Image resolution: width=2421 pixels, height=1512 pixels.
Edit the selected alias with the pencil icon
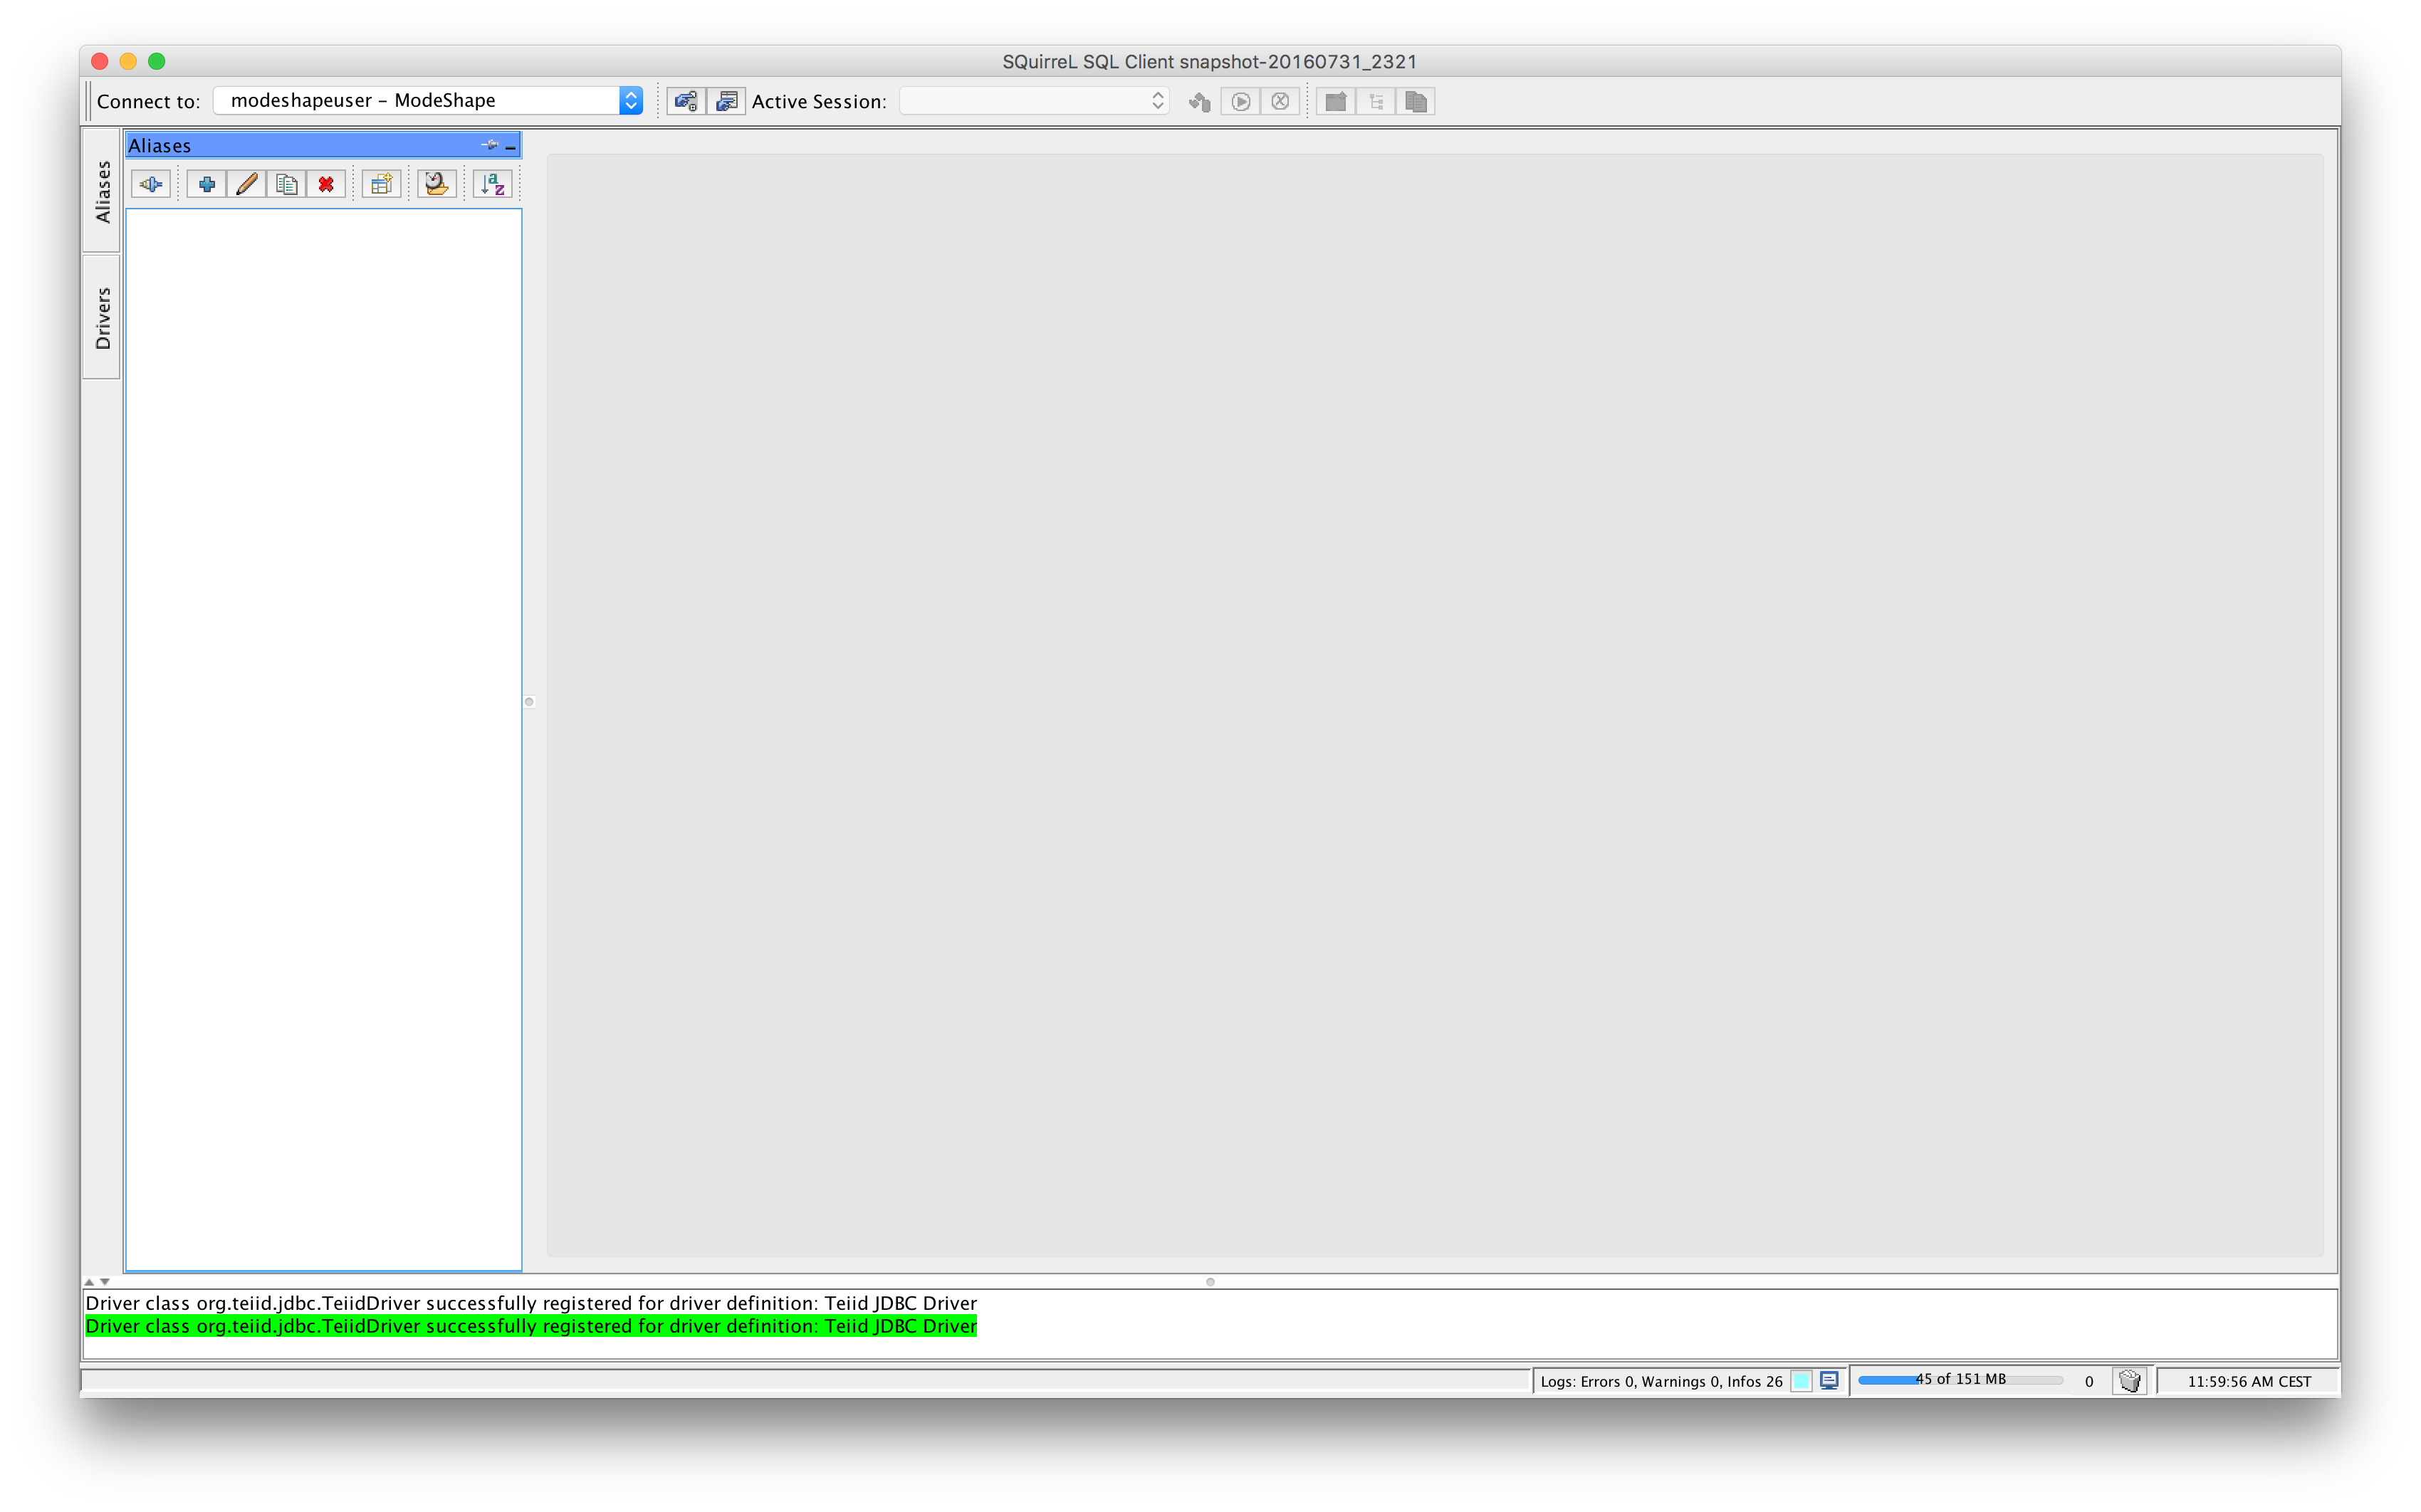(247, 183)
